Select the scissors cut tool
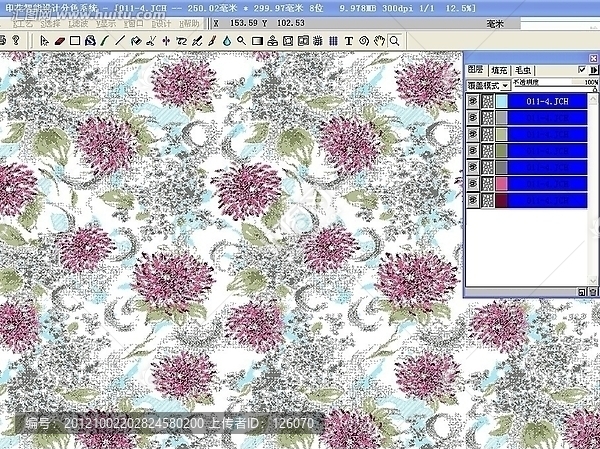600x449 pixels. (x=151, y=41)
